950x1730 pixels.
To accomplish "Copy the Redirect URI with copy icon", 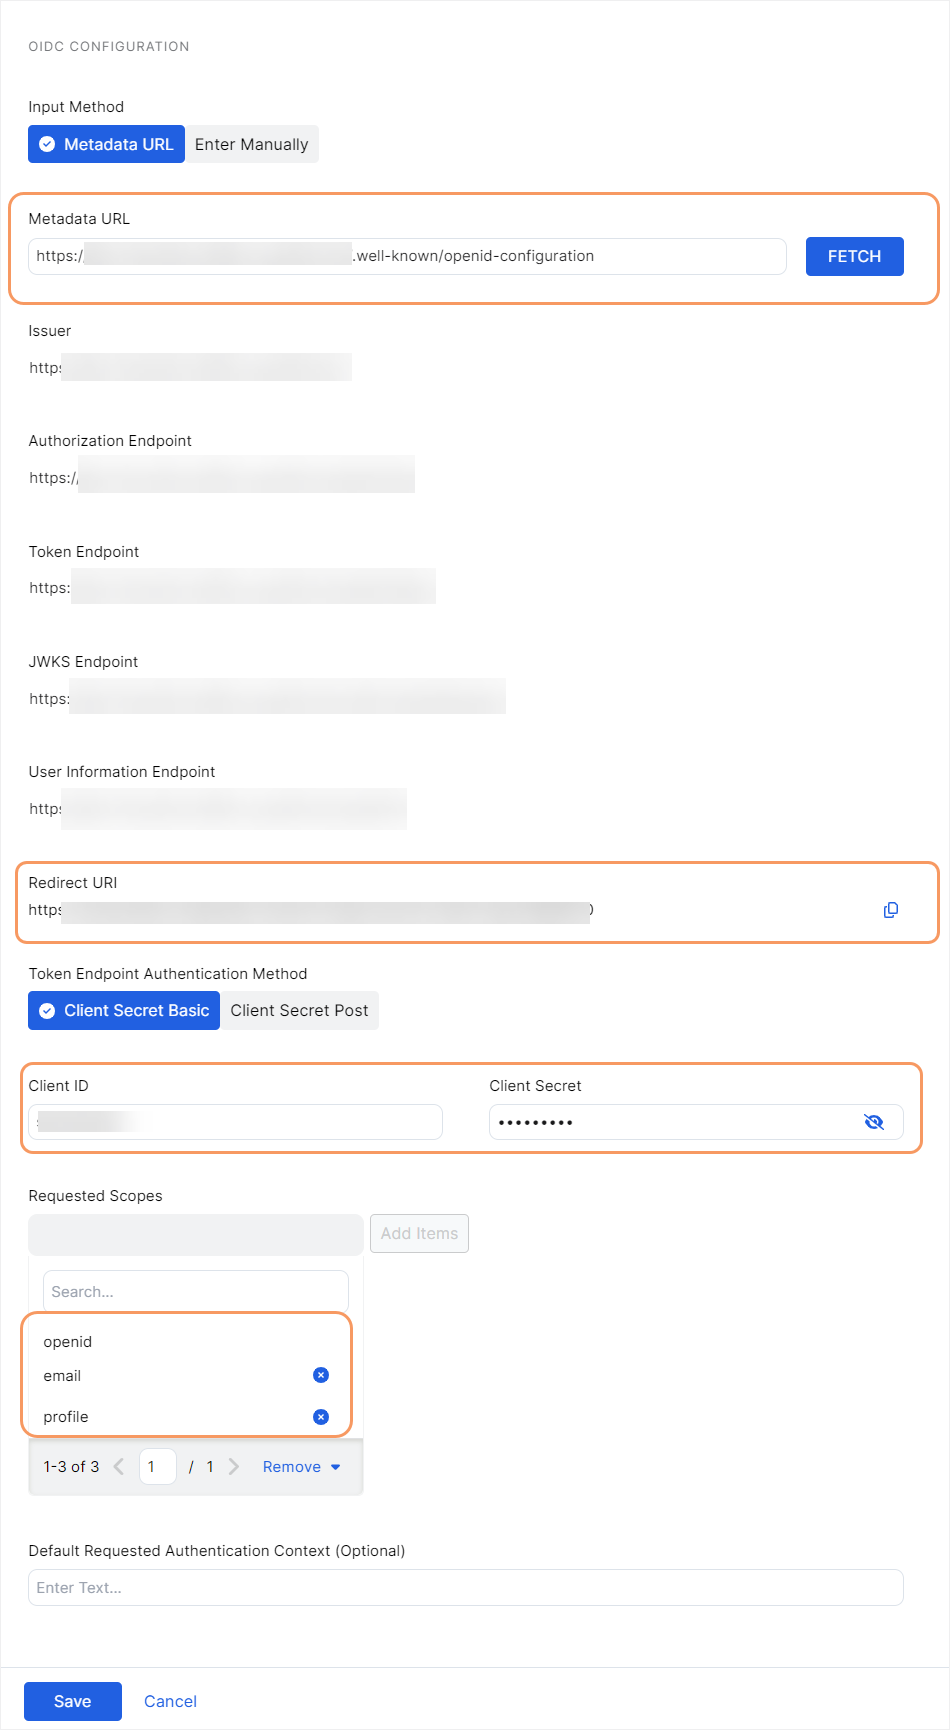I will [x=891, y=910].
